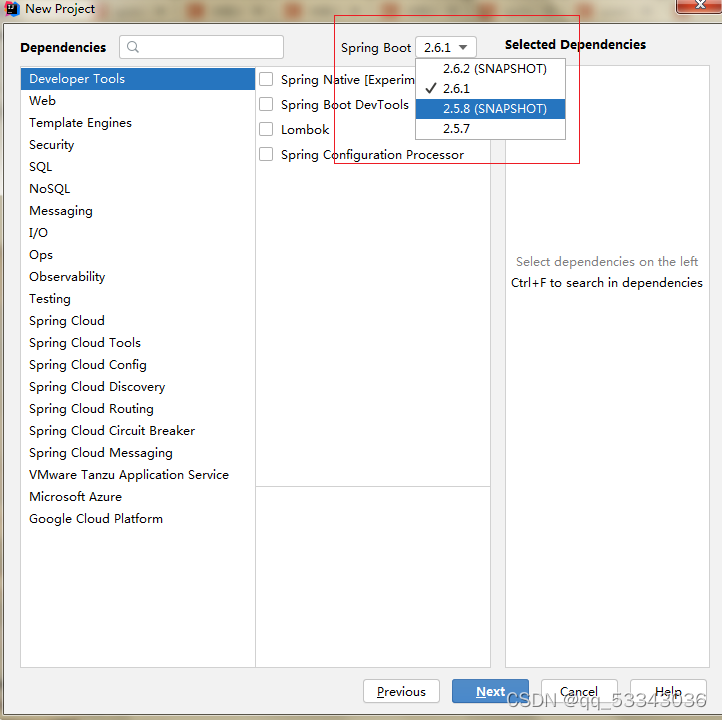
Task: Click the Next button
Action: coord(490,691)
